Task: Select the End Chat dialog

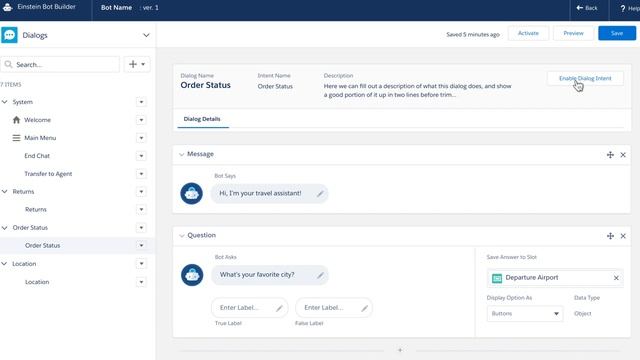Action: (x=37, y=156)
